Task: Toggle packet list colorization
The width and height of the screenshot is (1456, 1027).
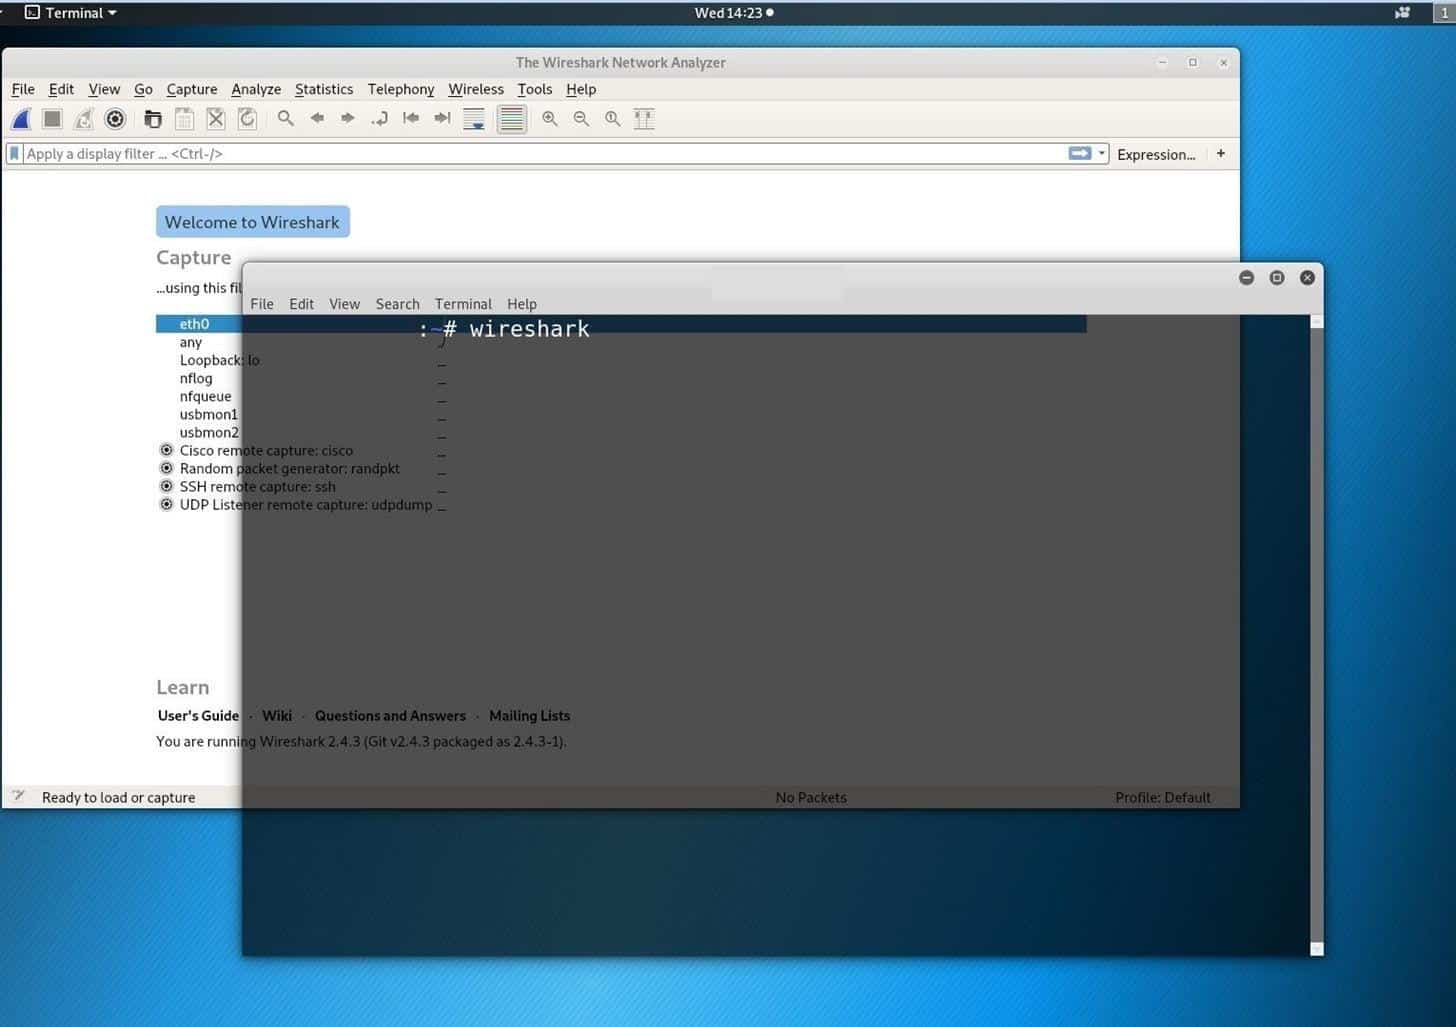Action: (511, 119)
